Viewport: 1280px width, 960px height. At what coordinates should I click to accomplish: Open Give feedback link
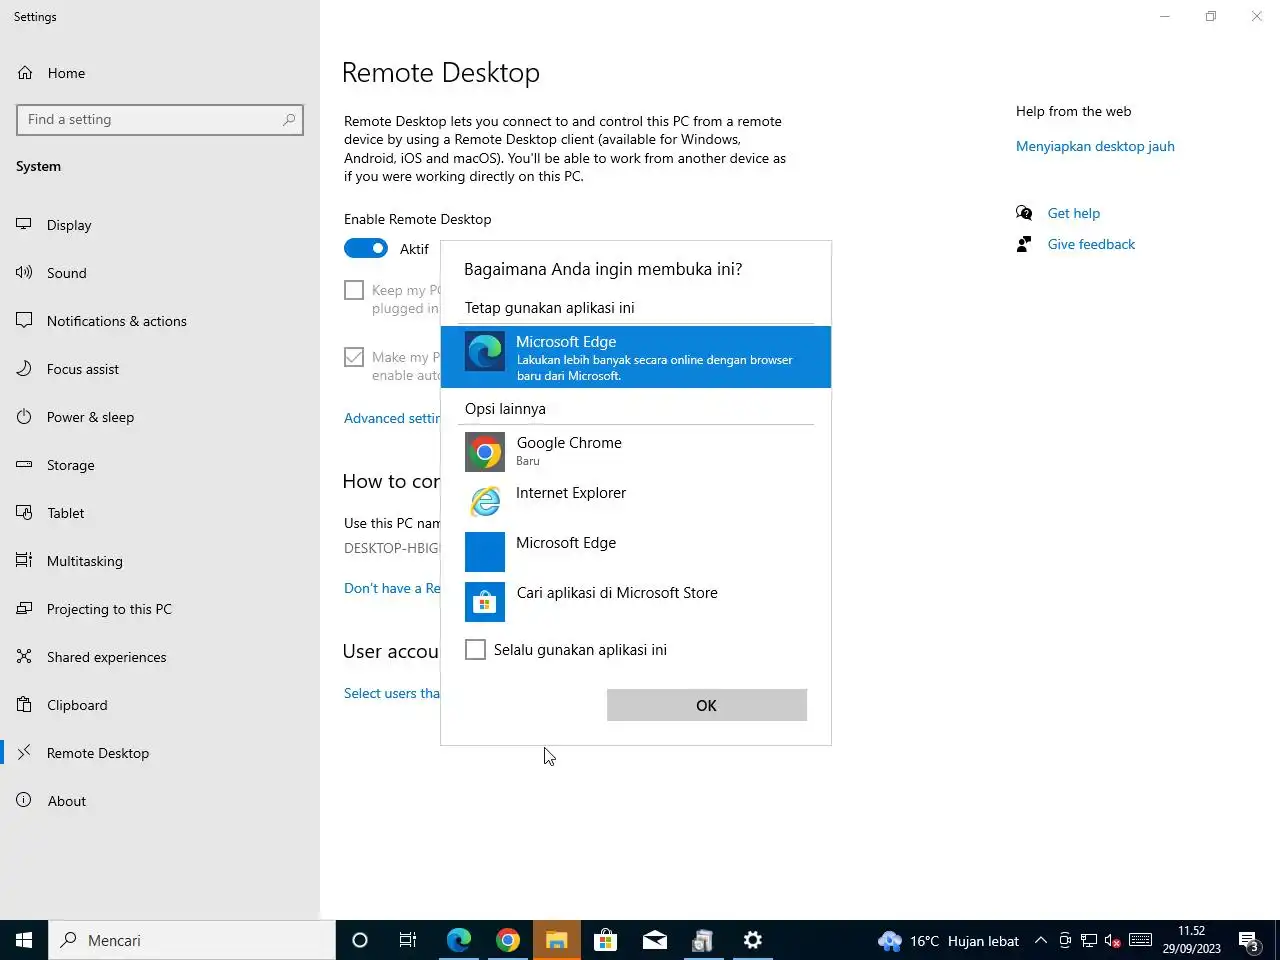[x=1091, y=244]
